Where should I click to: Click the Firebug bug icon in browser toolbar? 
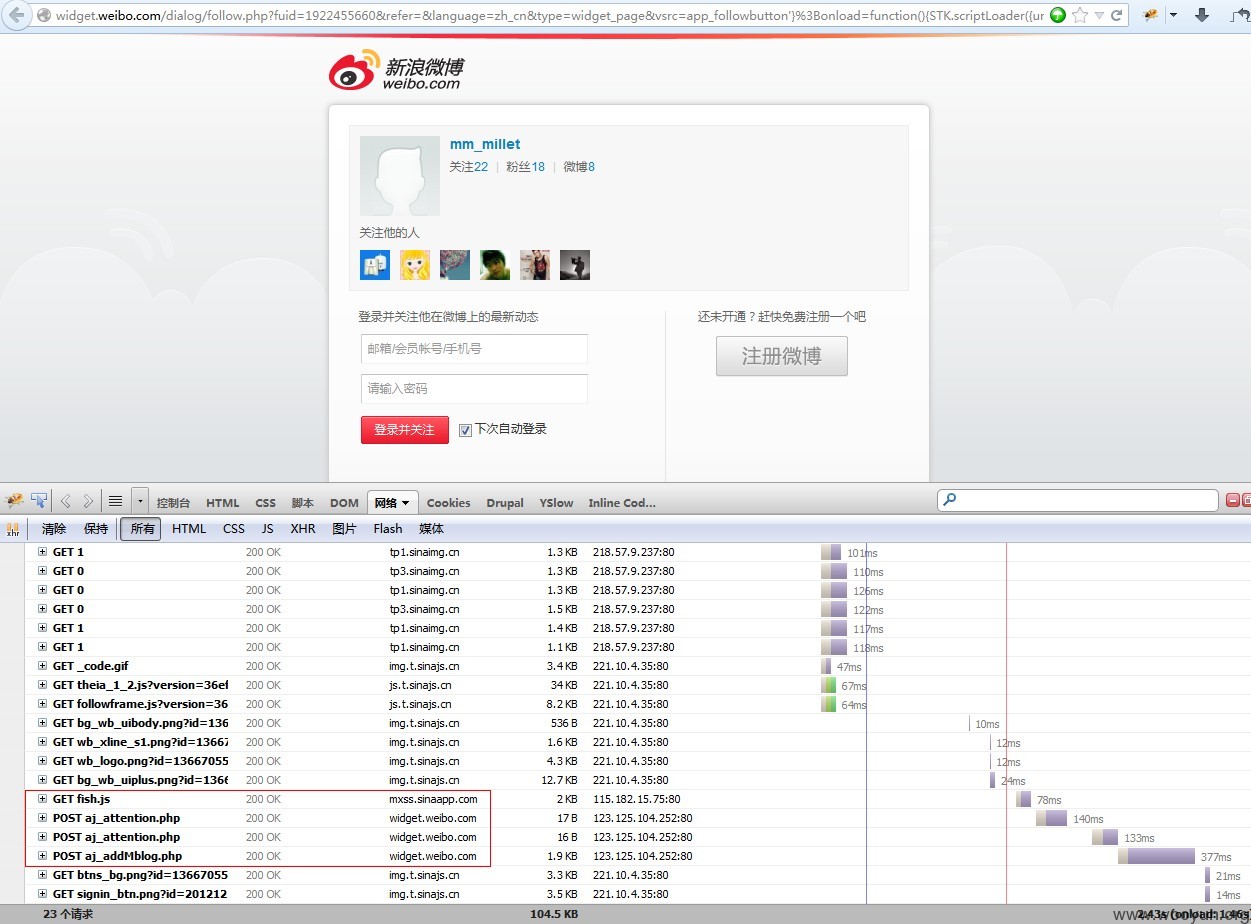[x=1151, y=15]
